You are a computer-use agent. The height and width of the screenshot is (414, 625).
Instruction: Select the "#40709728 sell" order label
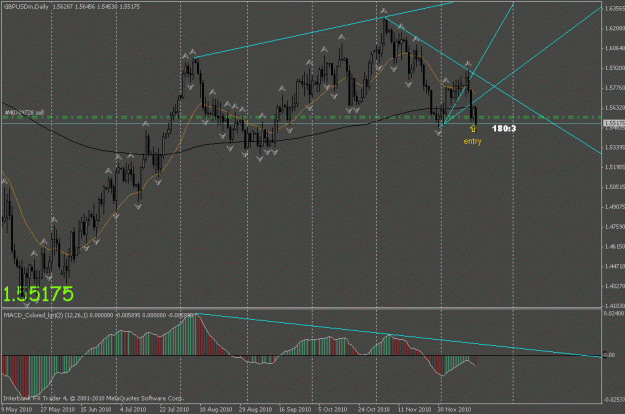tap(24, 113)
